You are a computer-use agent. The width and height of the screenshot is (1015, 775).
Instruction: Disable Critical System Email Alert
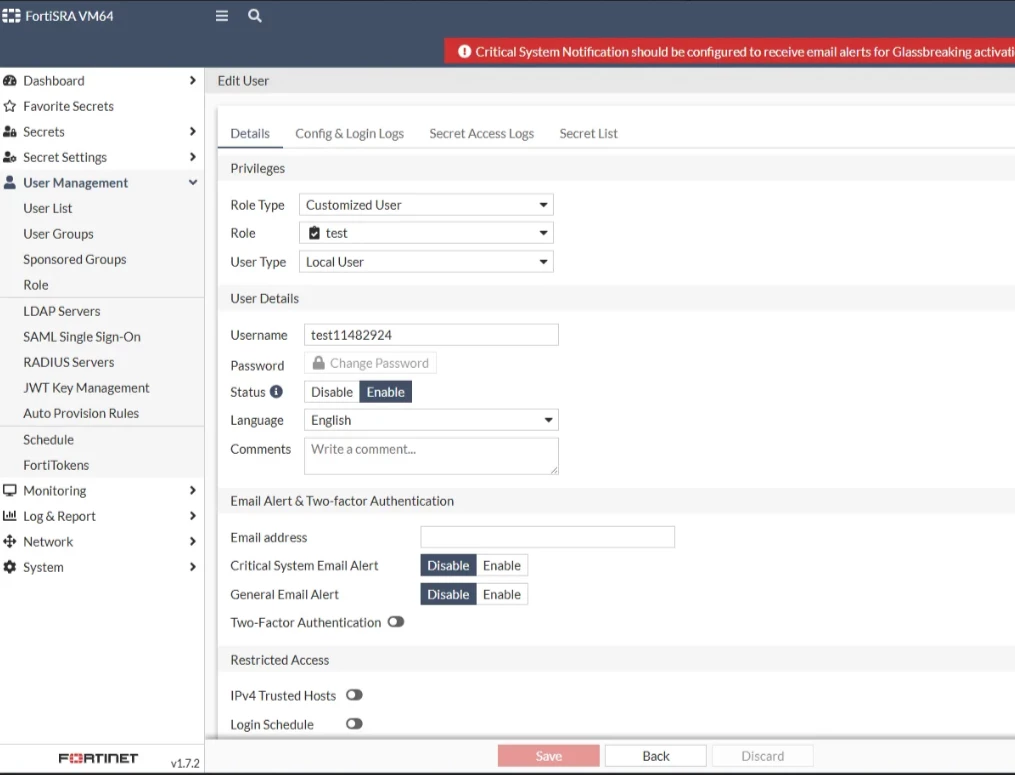coord(448,565)
